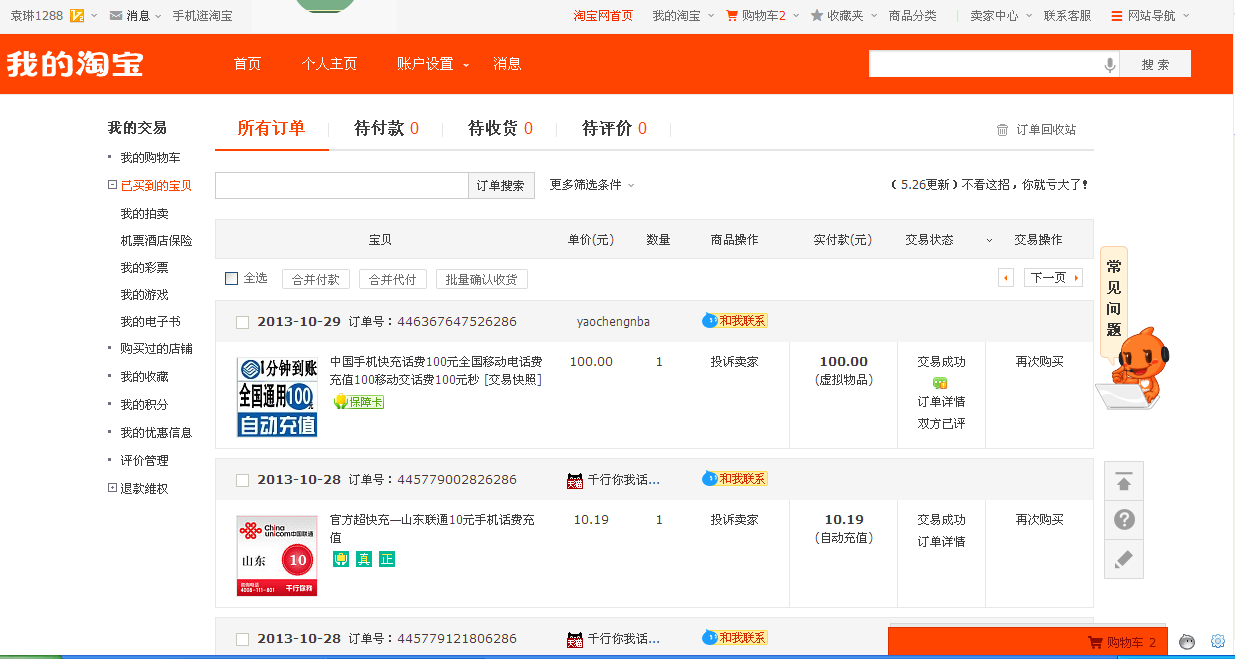Open the help question mark icon

click(1123, 520)
